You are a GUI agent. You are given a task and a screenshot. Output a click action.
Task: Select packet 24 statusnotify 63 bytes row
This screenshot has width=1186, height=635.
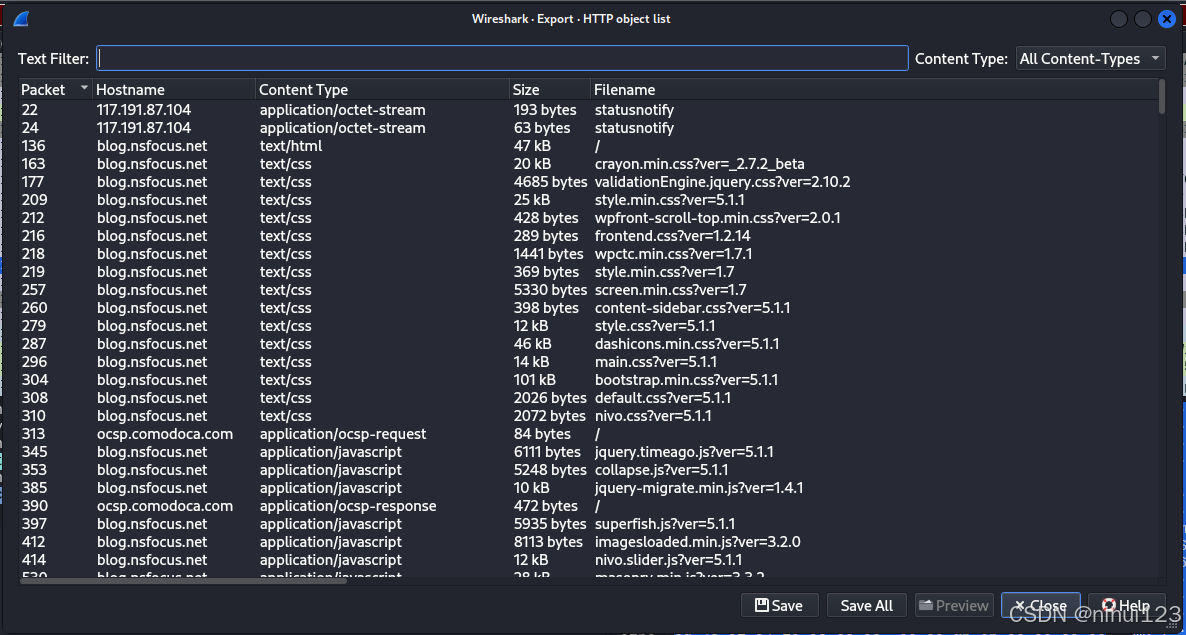tap(588, 128)
